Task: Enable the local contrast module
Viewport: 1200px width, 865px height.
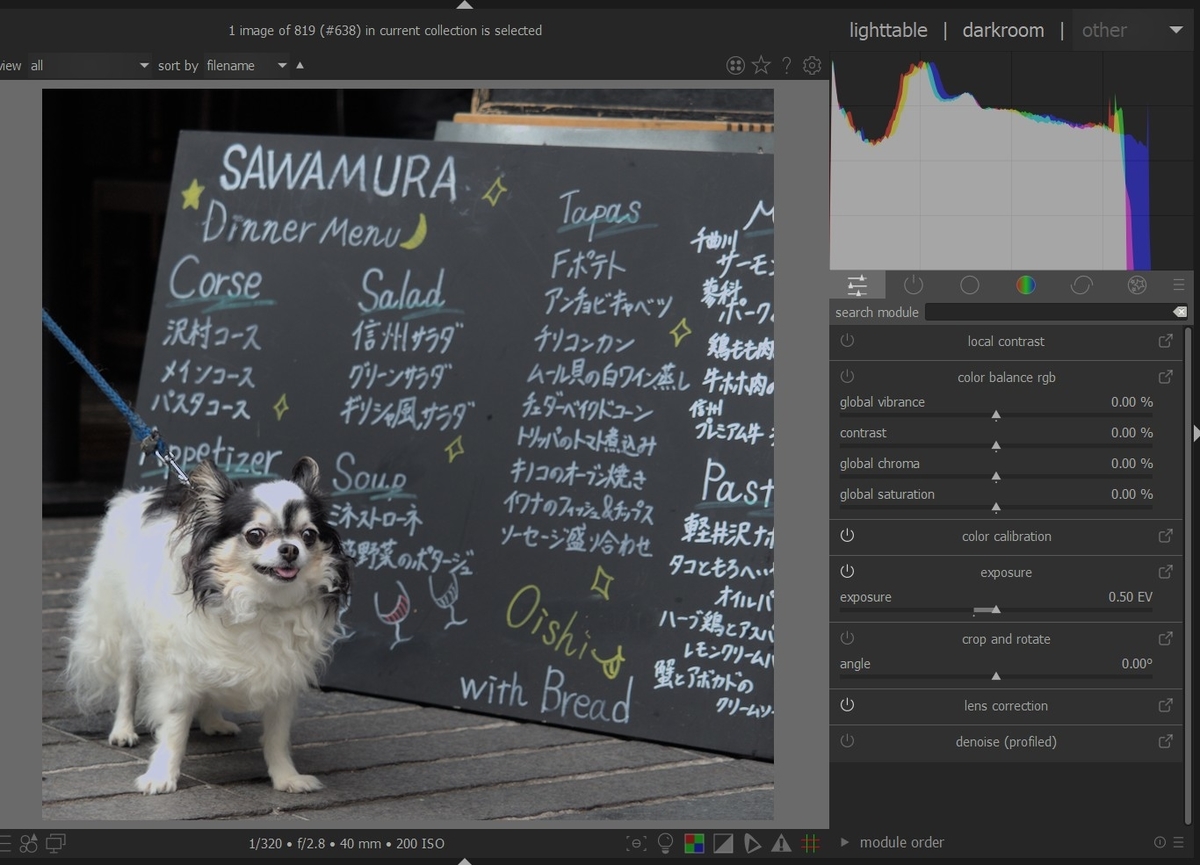Action: (x=847, y=341)
